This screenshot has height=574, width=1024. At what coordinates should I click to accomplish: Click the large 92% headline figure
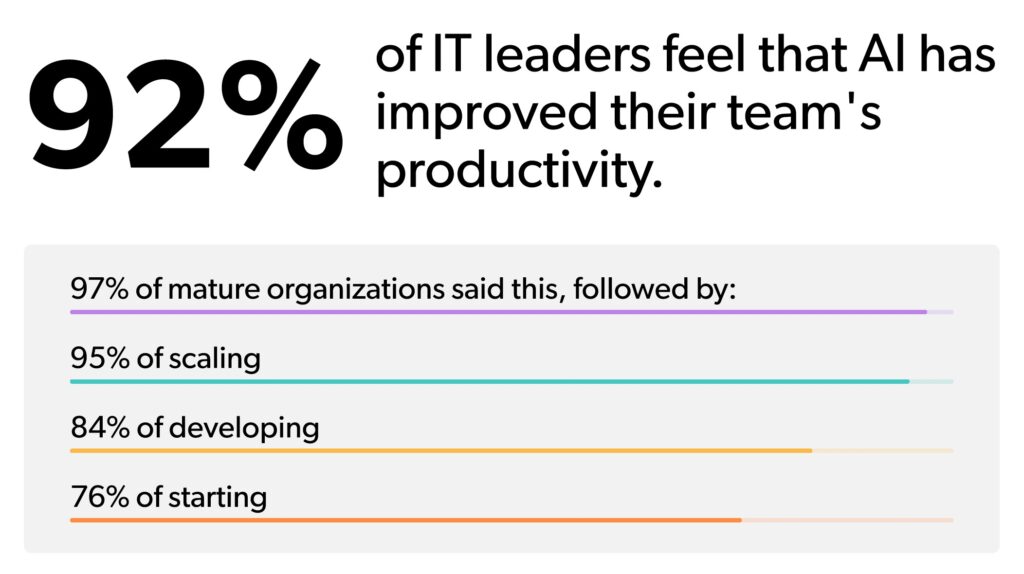tap(185, 114)
